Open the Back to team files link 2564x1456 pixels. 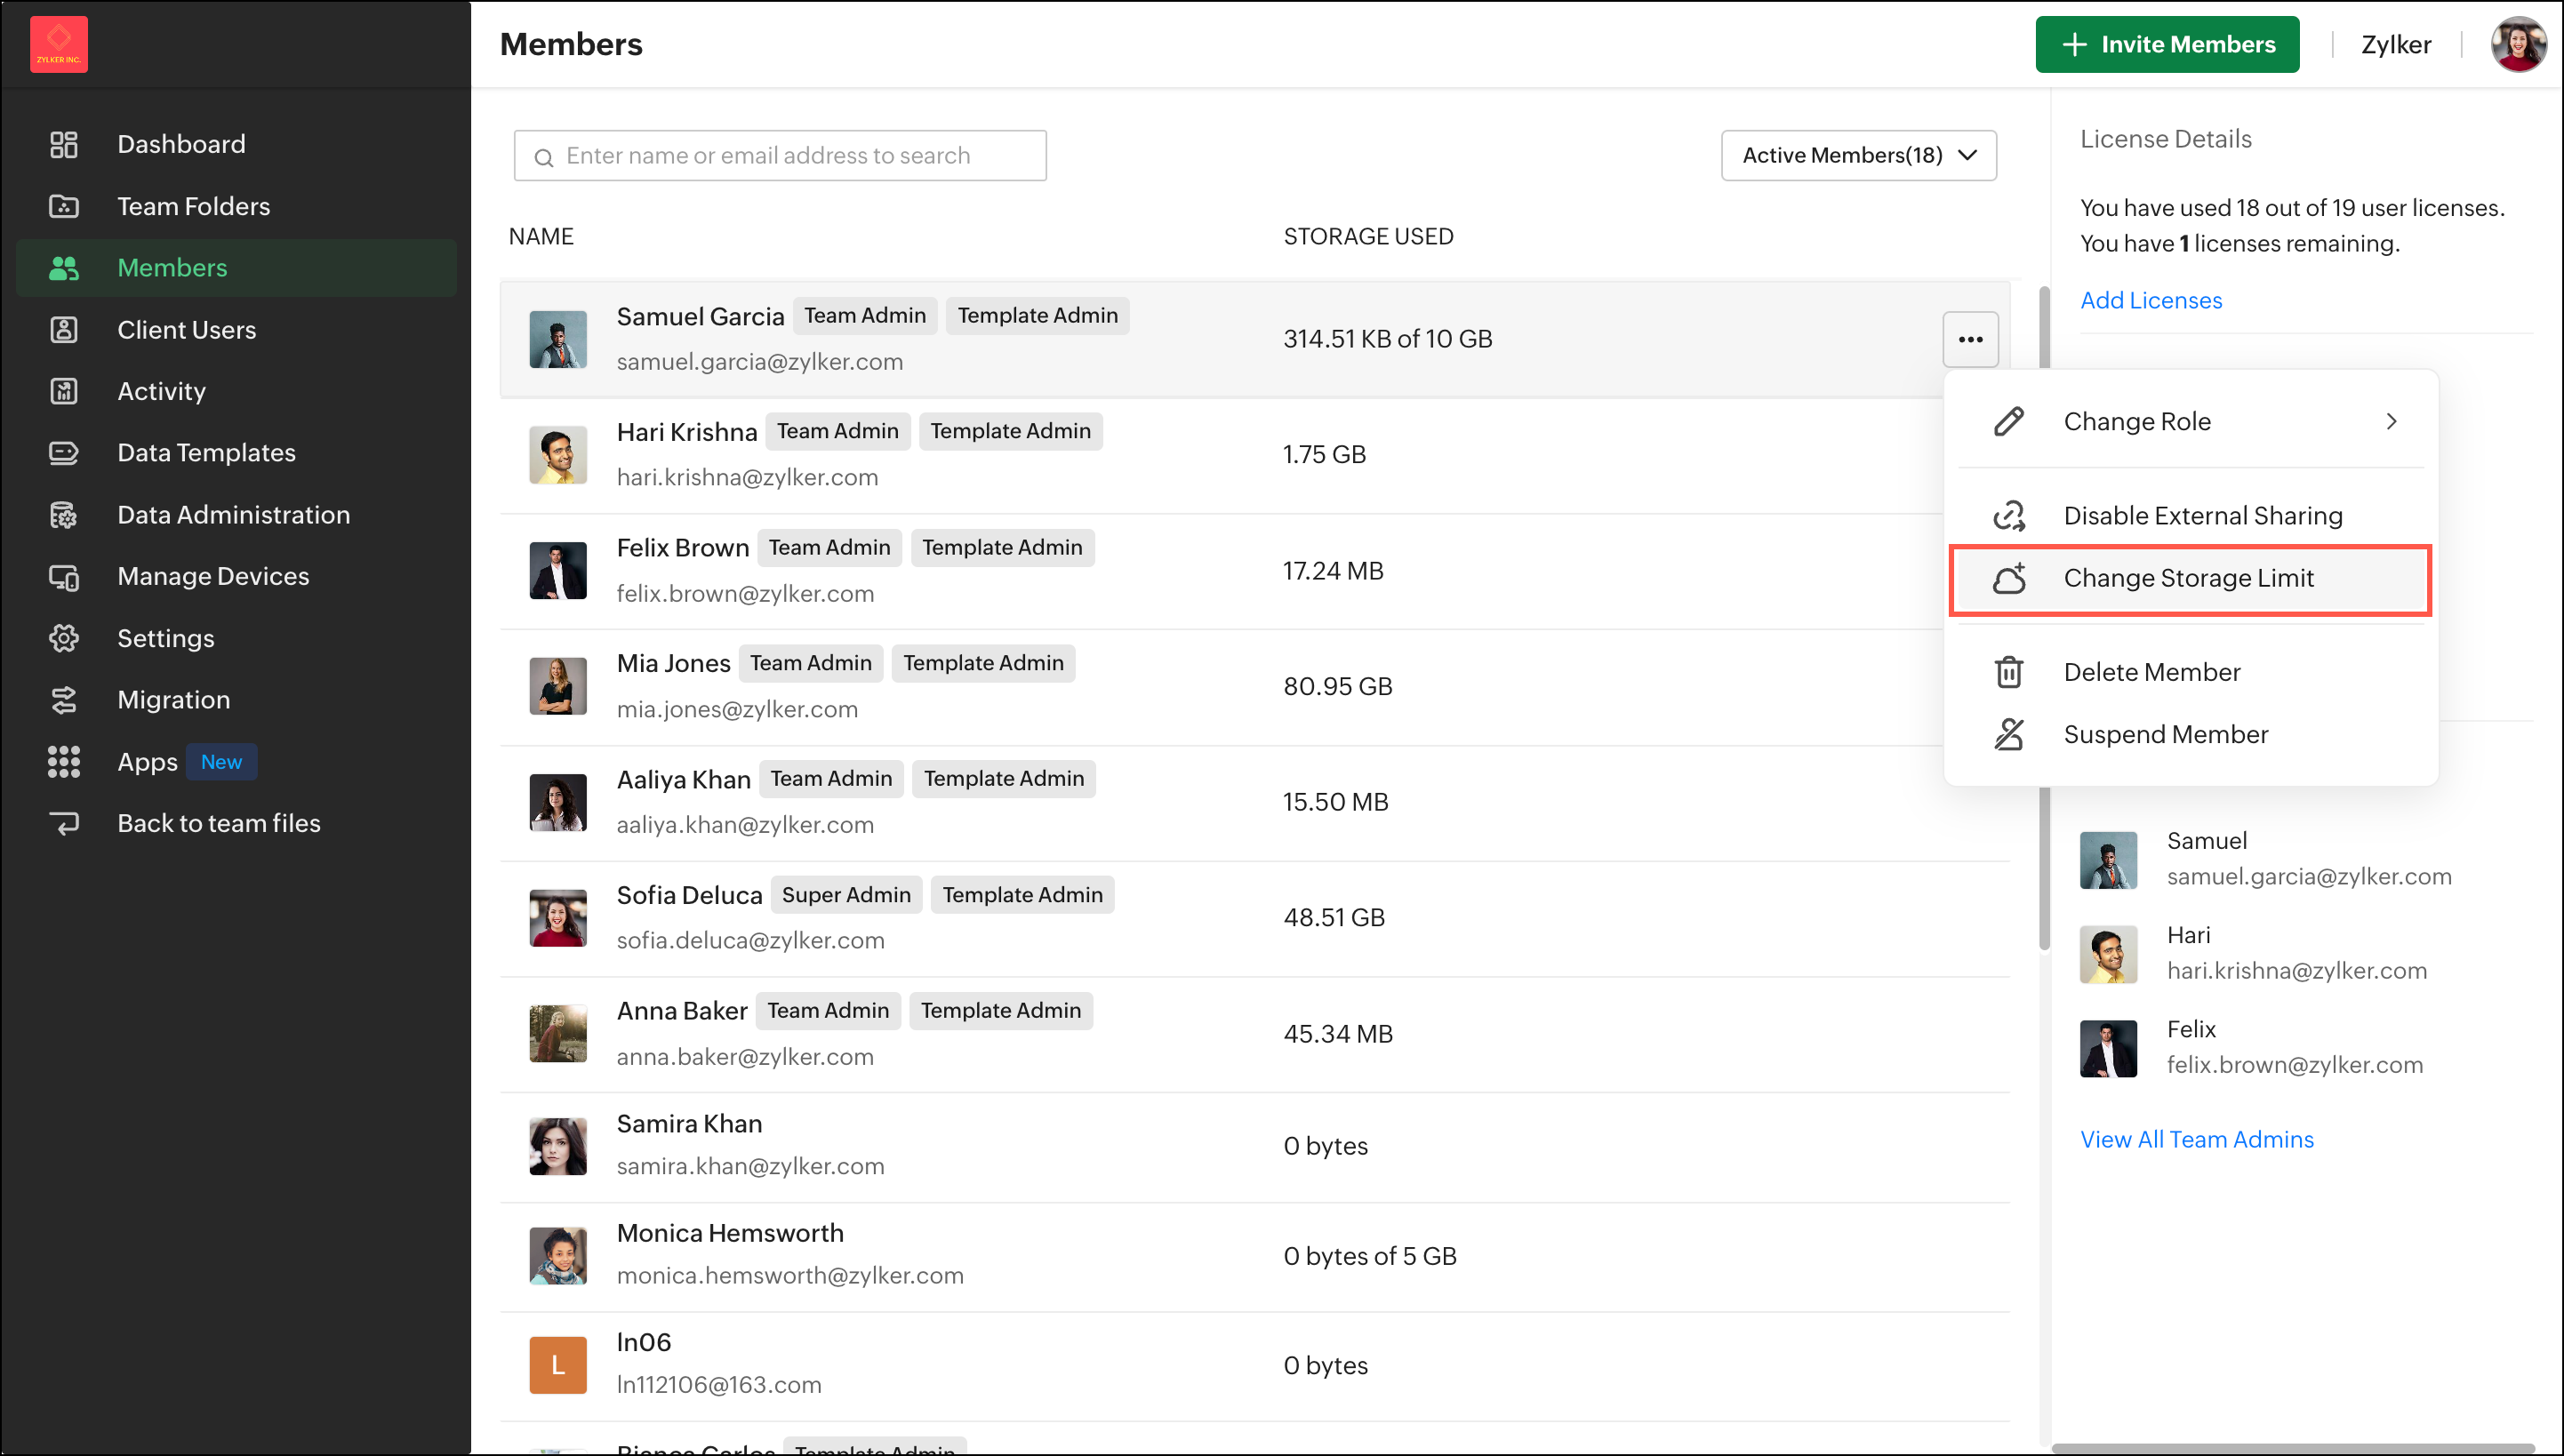click(x=236, y=824)
